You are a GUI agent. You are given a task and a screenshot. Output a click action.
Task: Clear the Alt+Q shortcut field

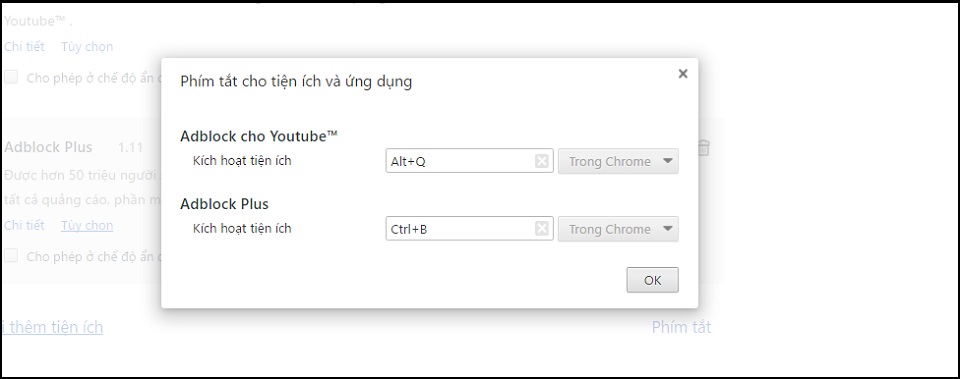[x=541, y=161]
